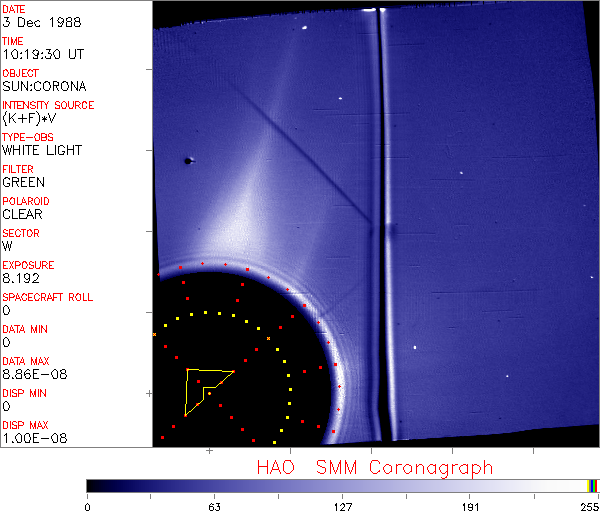This screenshot has width=600, height=512.
Task: Select the INTENSITY SOURCE heading
Action: (48, 105)
